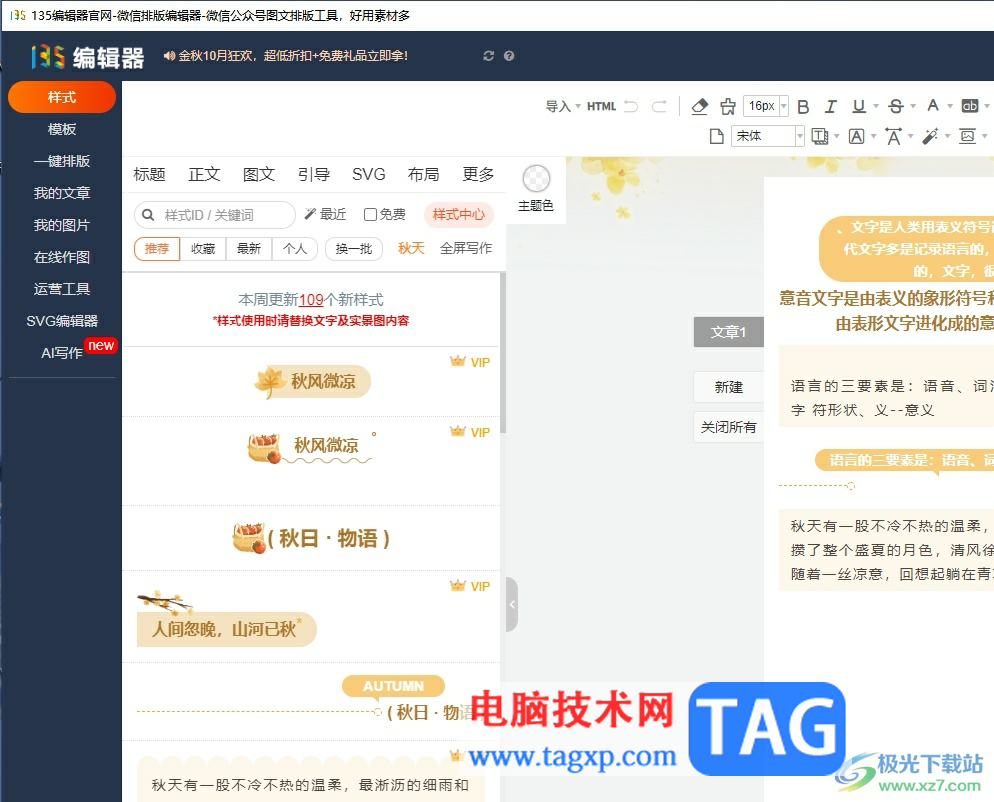
Task: Click the speaker announcement icon
Action: [169, 56]
